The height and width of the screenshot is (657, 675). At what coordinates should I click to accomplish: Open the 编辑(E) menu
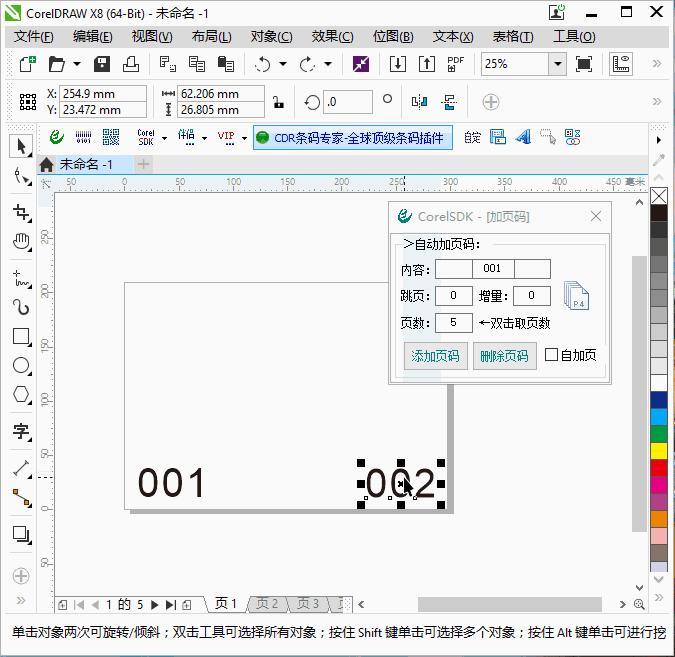click(x=93, y=37)
